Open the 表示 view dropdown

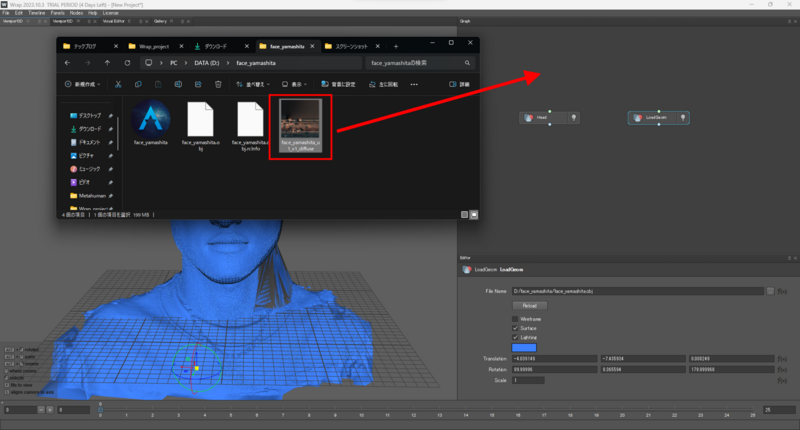click(x=294, y=84)
